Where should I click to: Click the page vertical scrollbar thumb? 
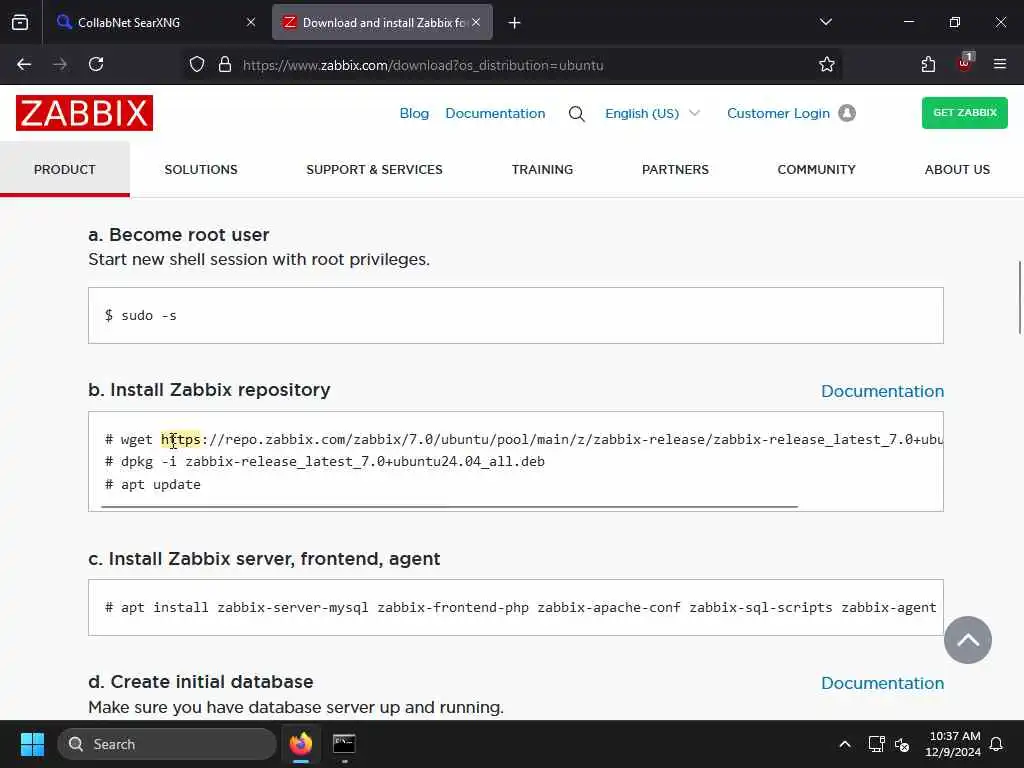(x=1019, y=297)
